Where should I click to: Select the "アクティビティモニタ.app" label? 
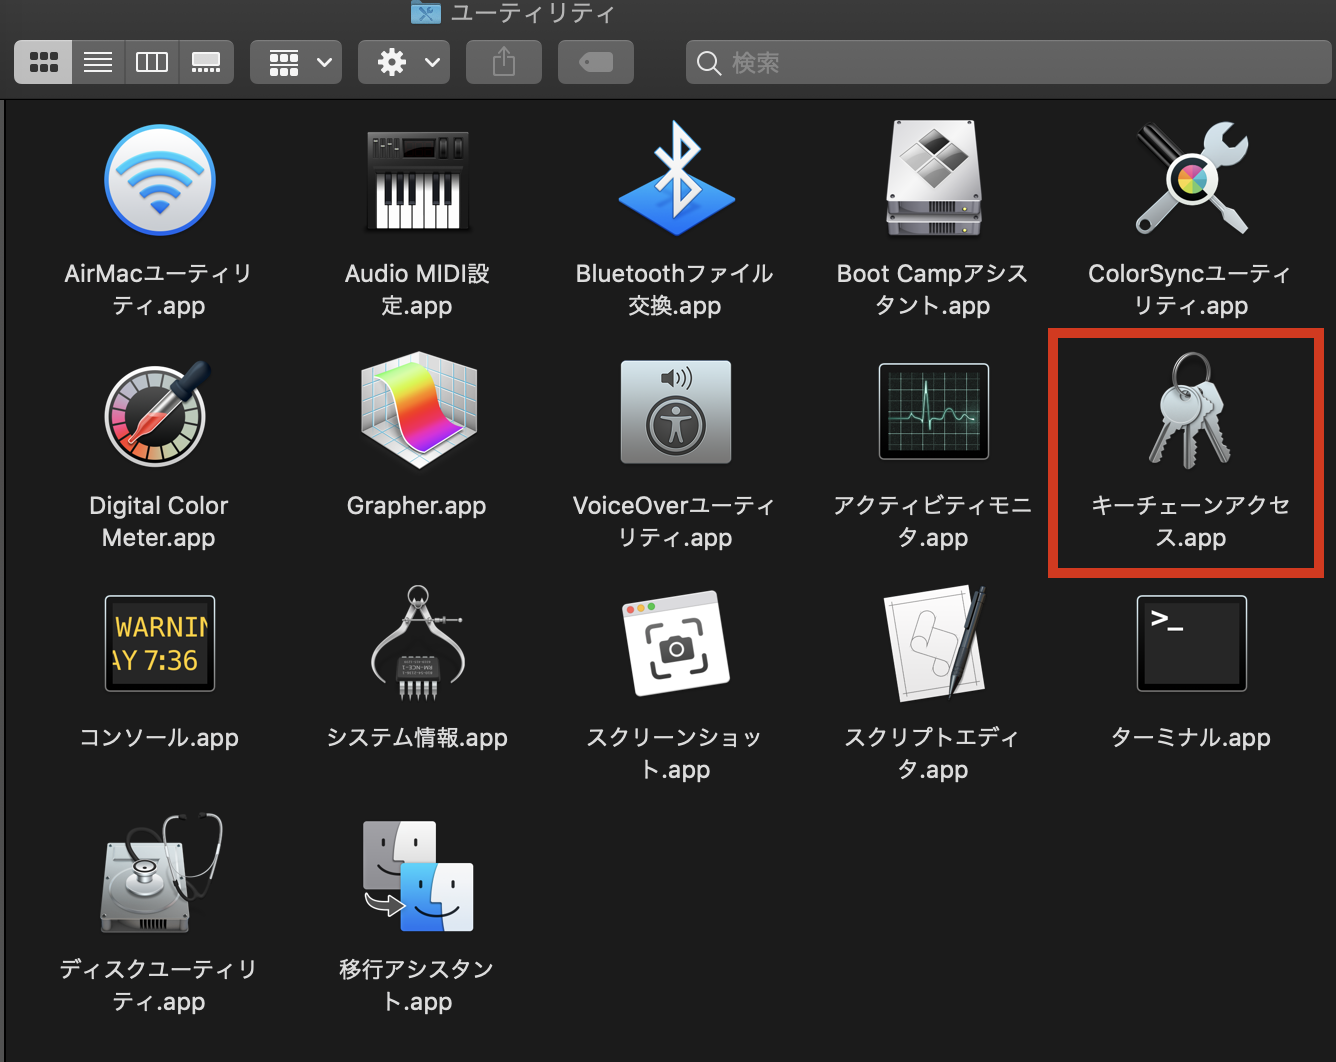(x=933, y=521)
